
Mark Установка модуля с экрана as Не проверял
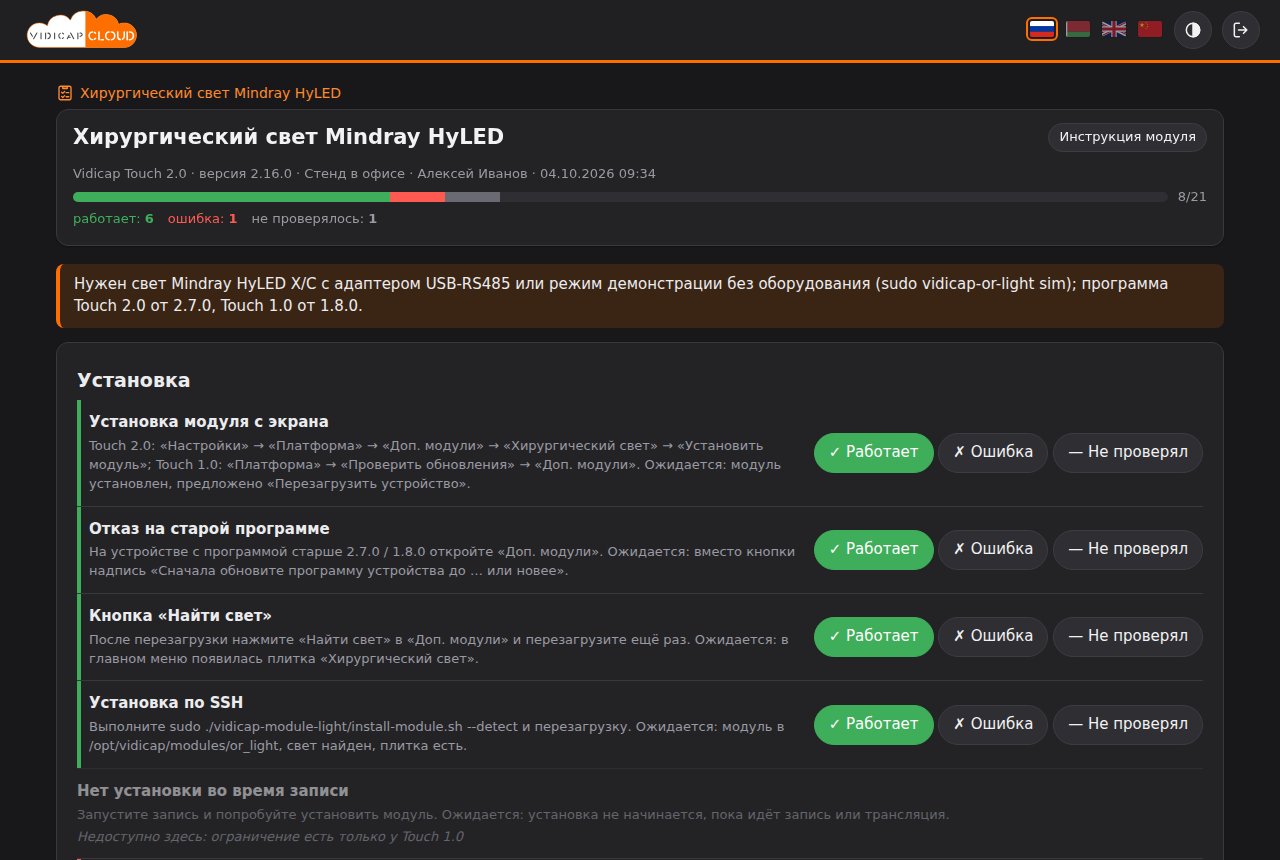(x=1128, y=452)
